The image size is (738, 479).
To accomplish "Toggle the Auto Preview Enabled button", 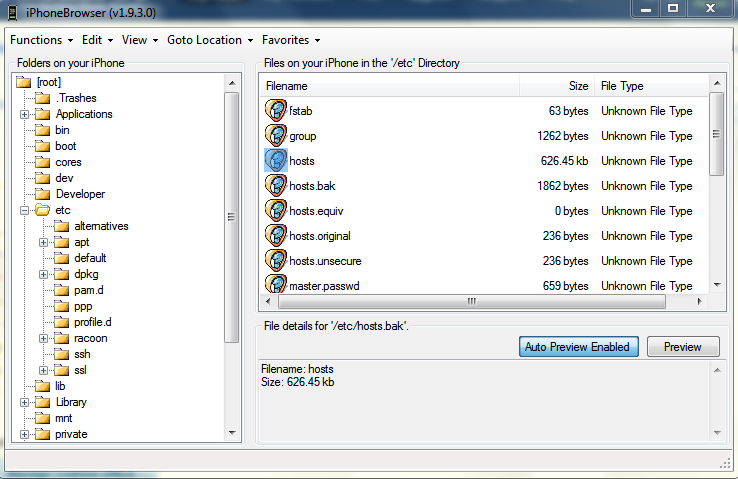I will tap(578, 347).
